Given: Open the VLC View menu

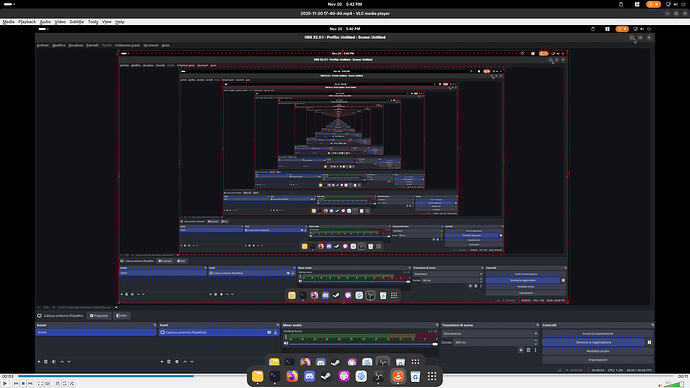Looking at the screenshot, I should (107, 22).
